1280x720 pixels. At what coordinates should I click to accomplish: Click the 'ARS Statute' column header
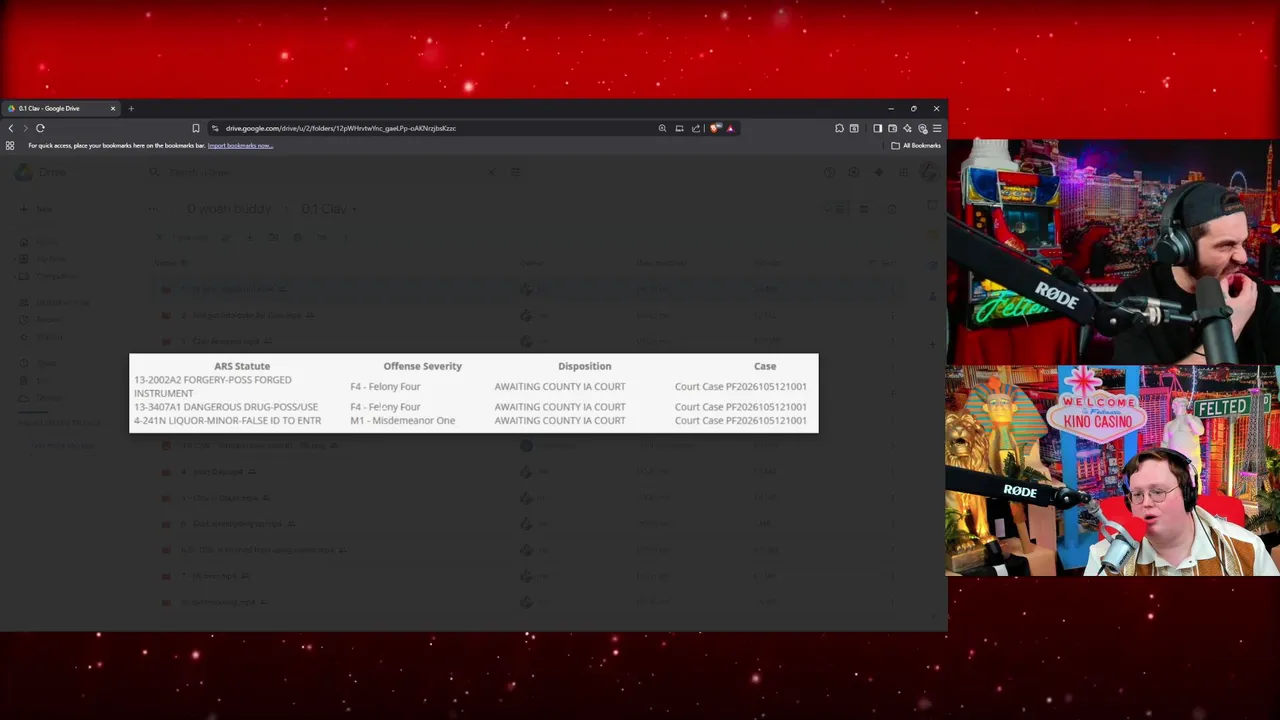242,366
